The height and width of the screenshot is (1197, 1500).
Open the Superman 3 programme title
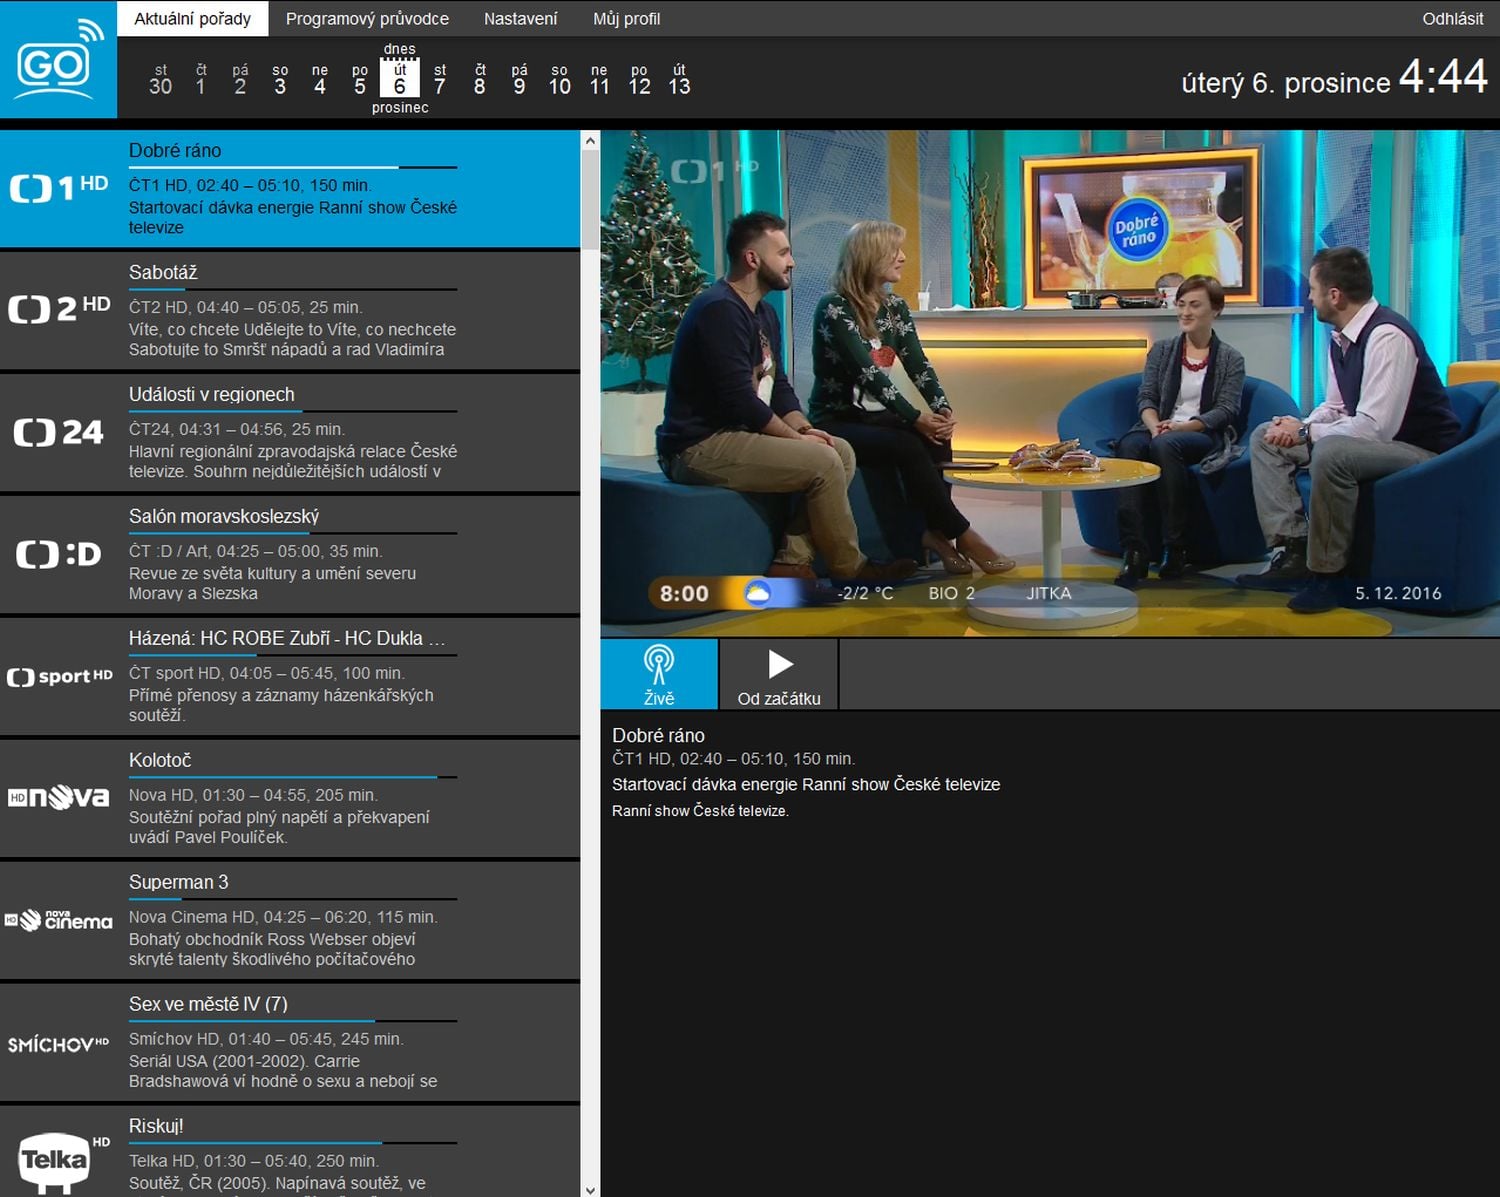(x=178, y=882)
